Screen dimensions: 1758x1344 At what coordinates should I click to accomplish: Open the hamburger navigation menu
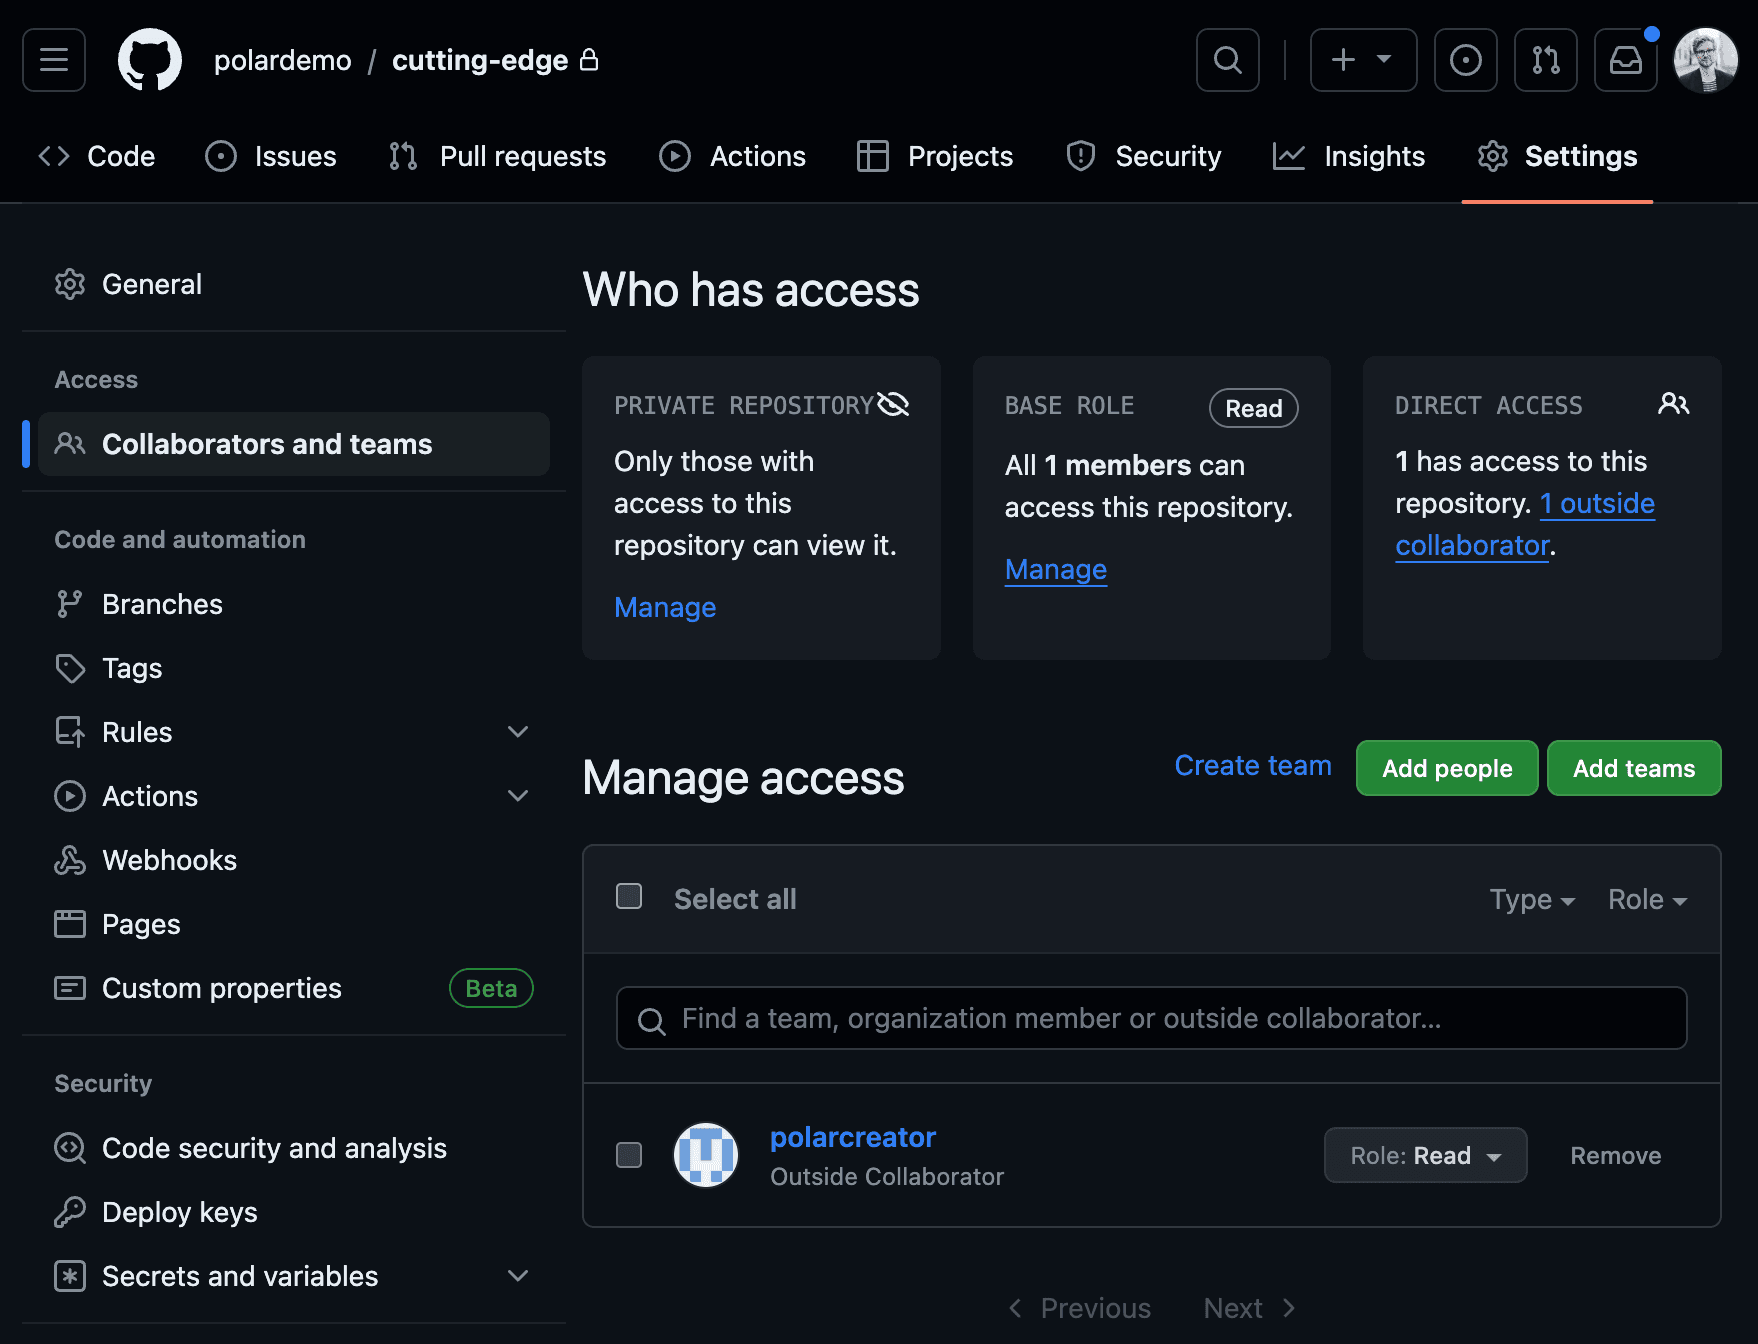pyautogui.click(x=54, y=60)
